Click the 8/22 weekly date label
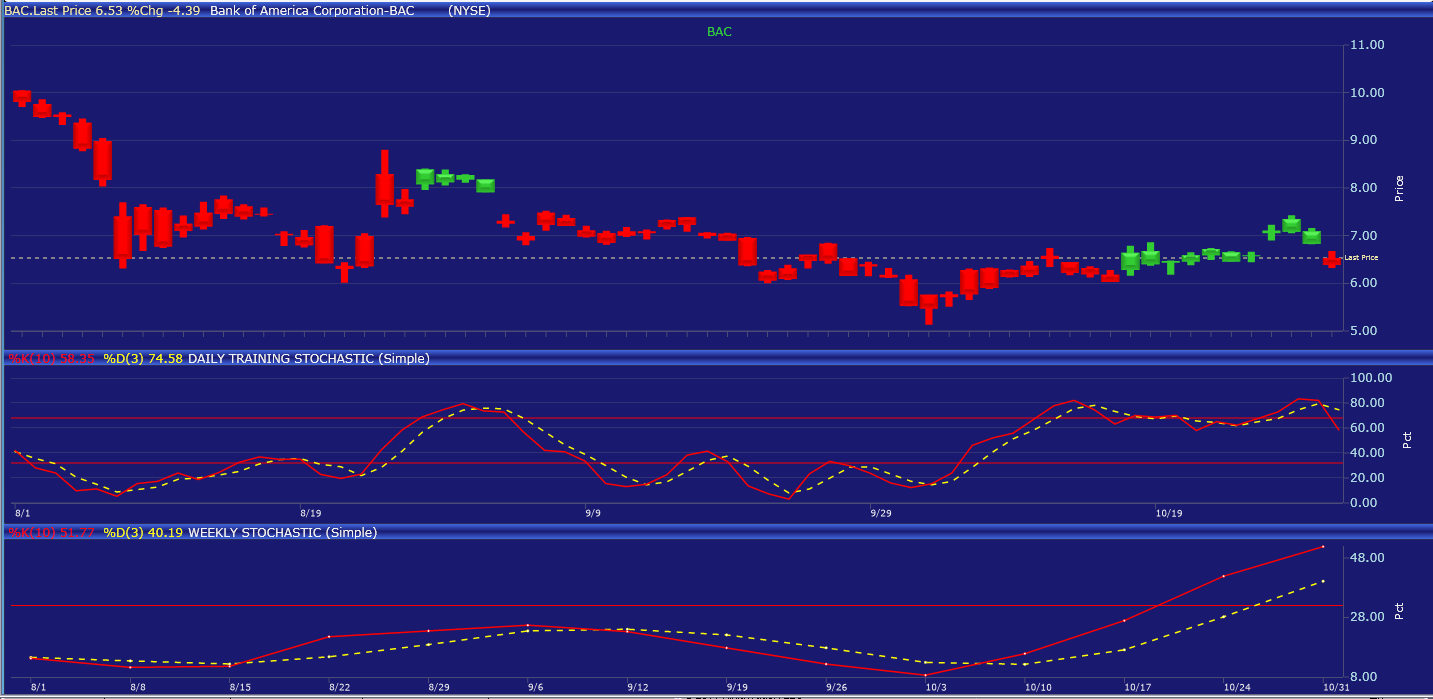 [339, 687]
